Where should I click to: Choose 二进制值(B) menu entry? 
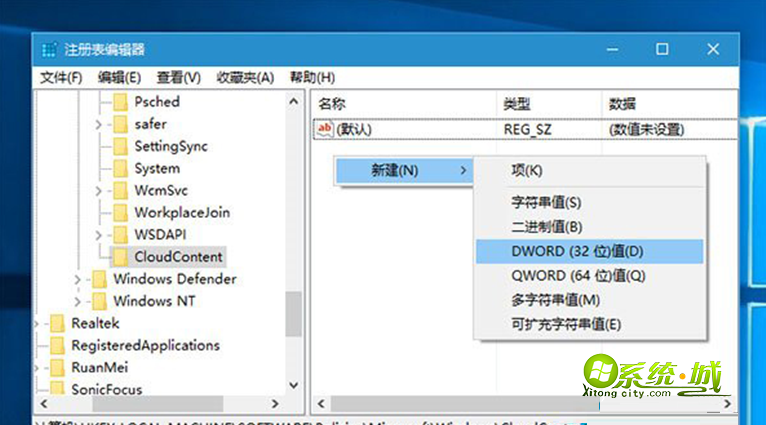pos(590,227)
